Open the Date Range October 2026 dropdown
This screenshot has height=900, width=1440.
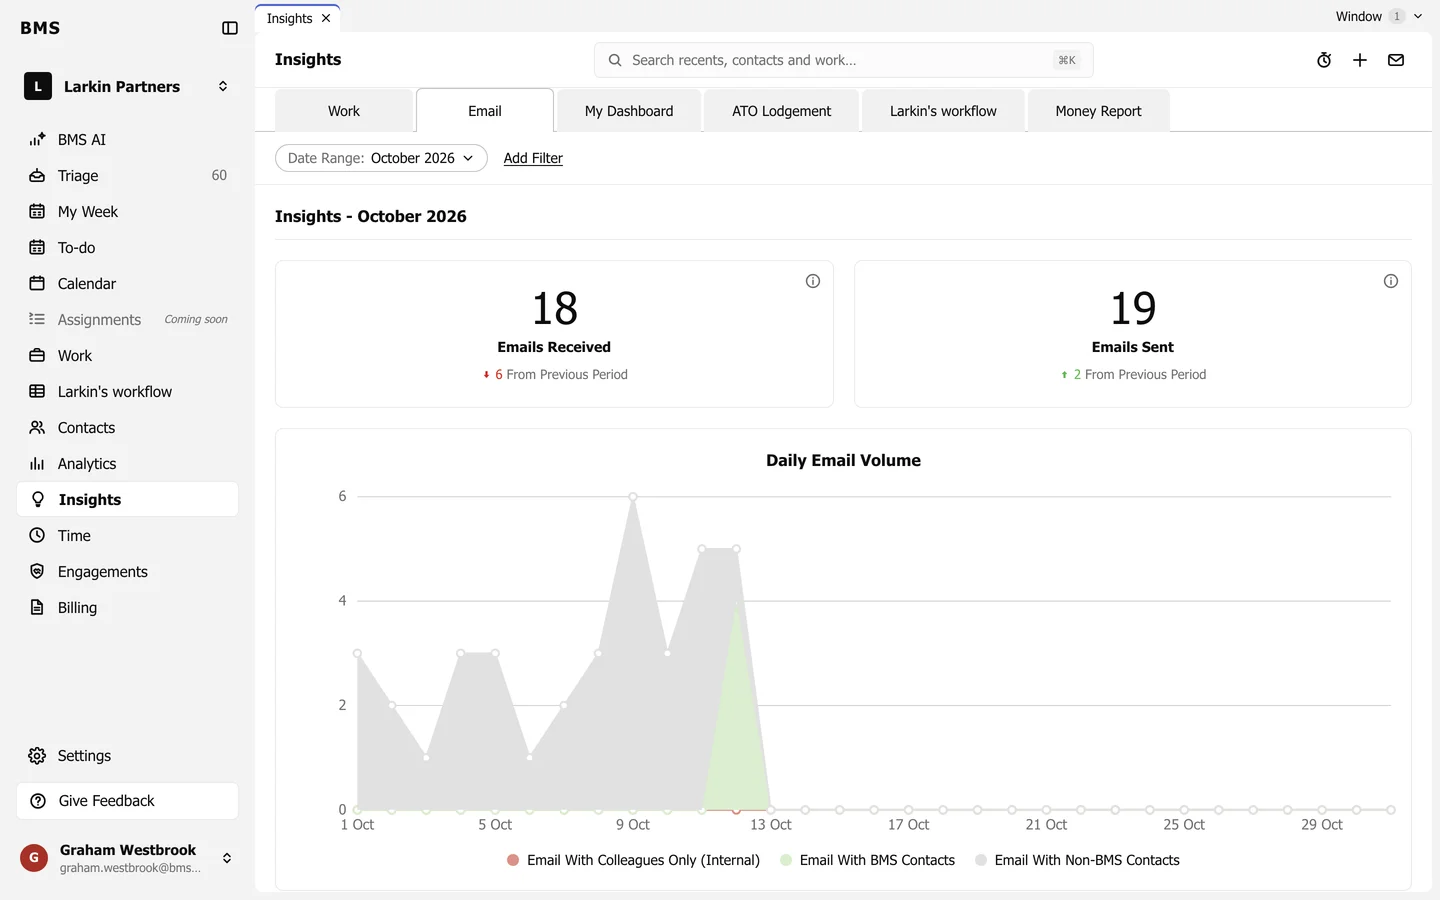[x=381, y=158]
